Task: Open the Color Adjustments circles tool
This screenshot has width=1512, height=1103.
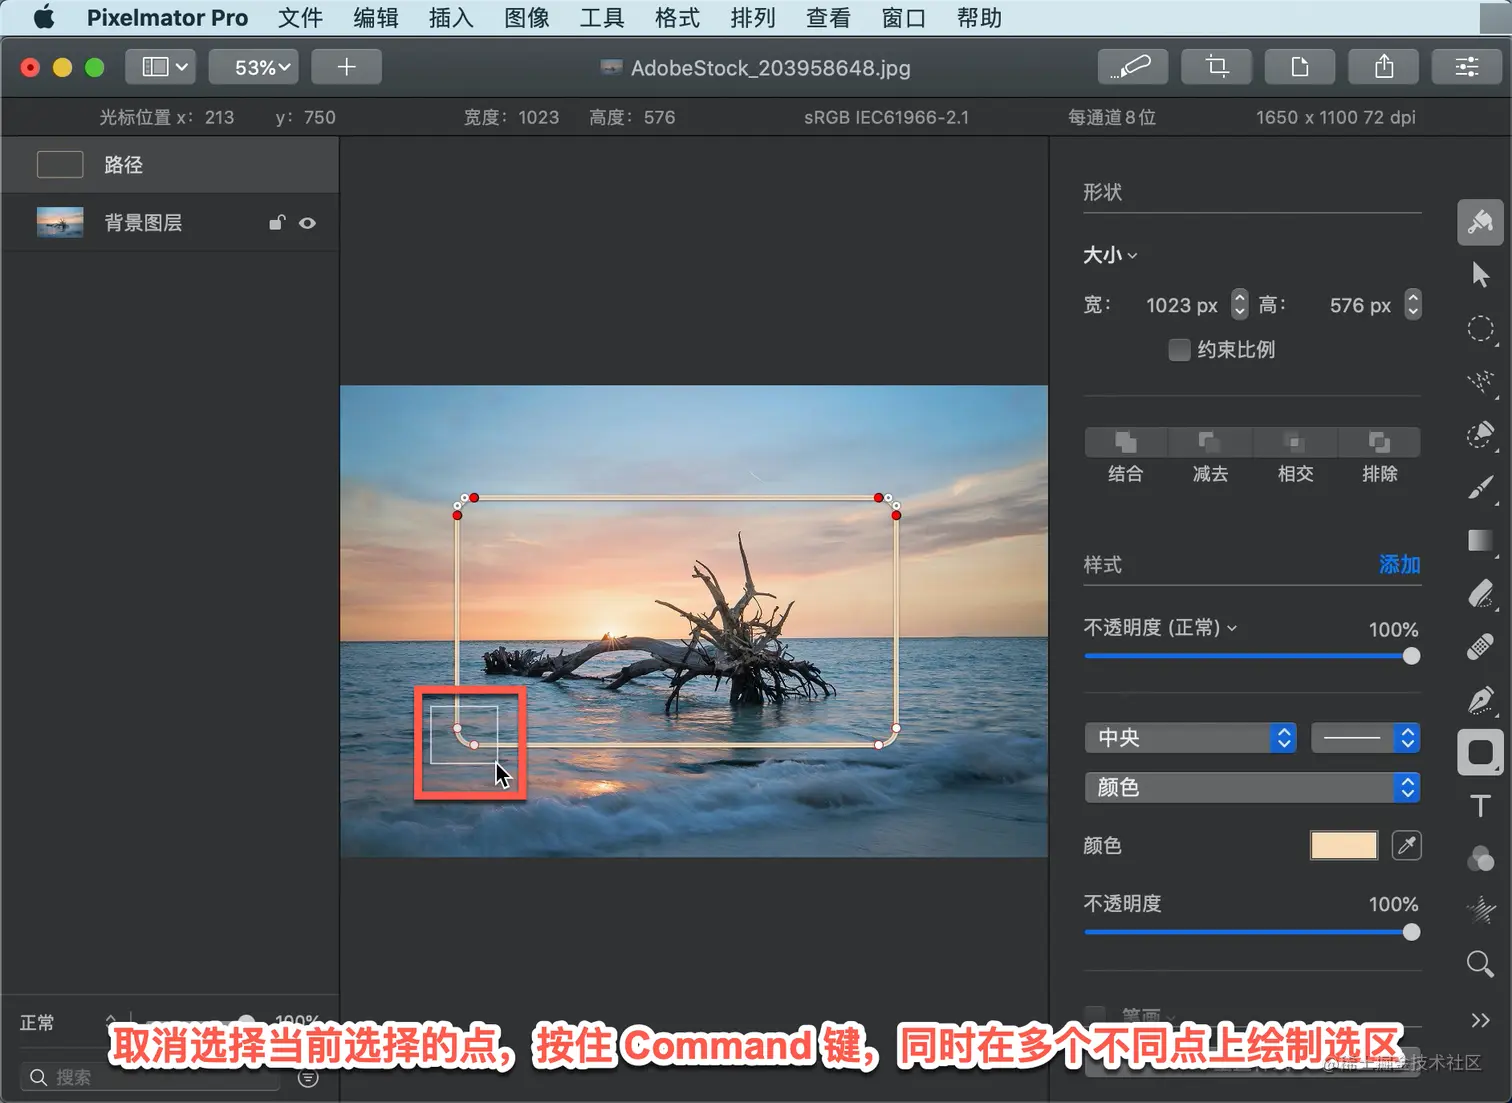Action: [x=1480, y=859]
